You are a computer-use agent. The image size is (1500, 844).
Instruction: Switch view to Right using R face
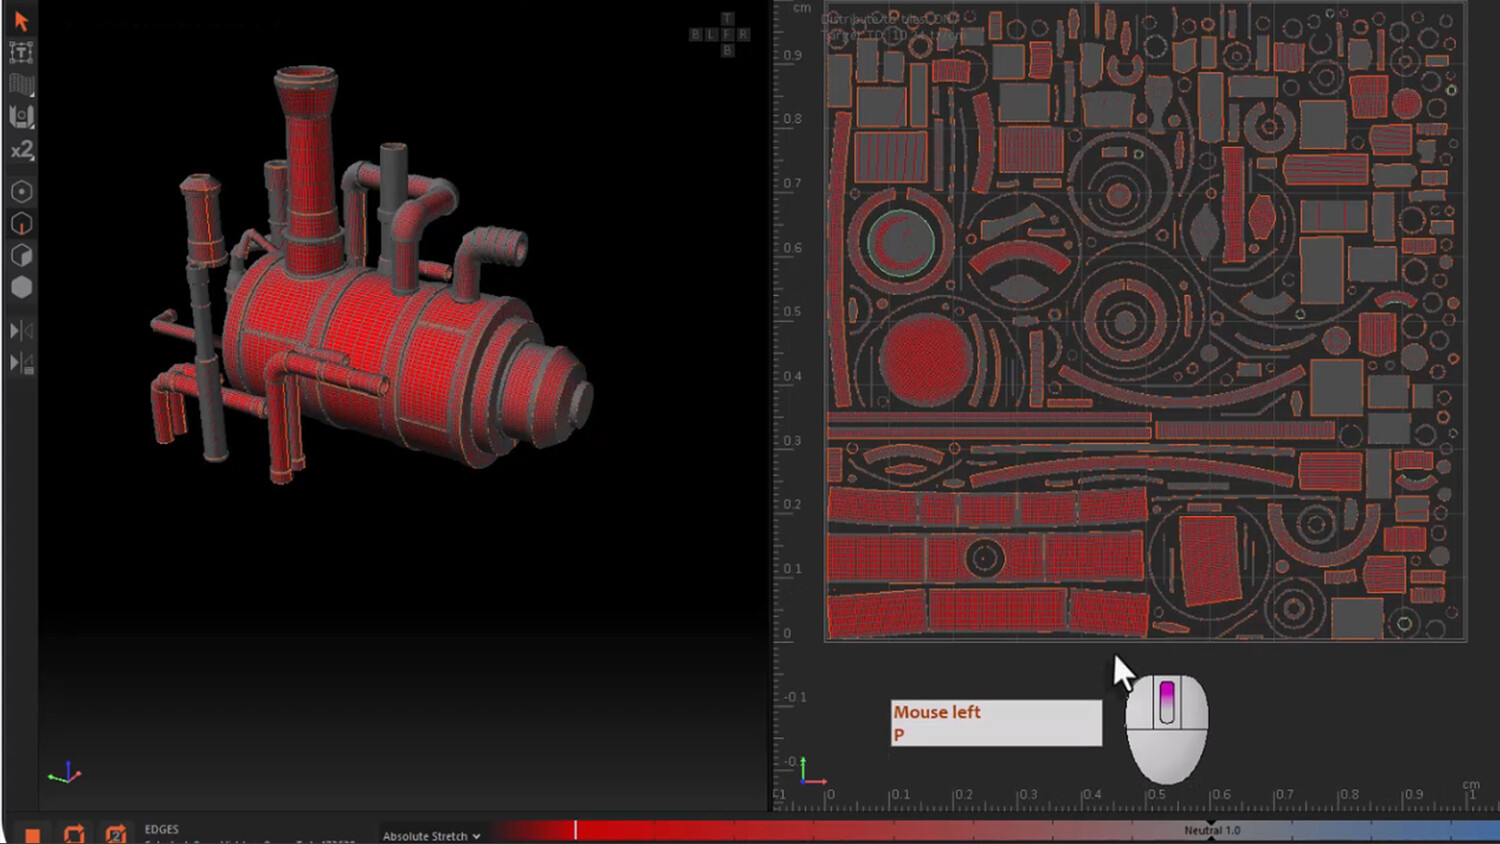click(743, 35)
